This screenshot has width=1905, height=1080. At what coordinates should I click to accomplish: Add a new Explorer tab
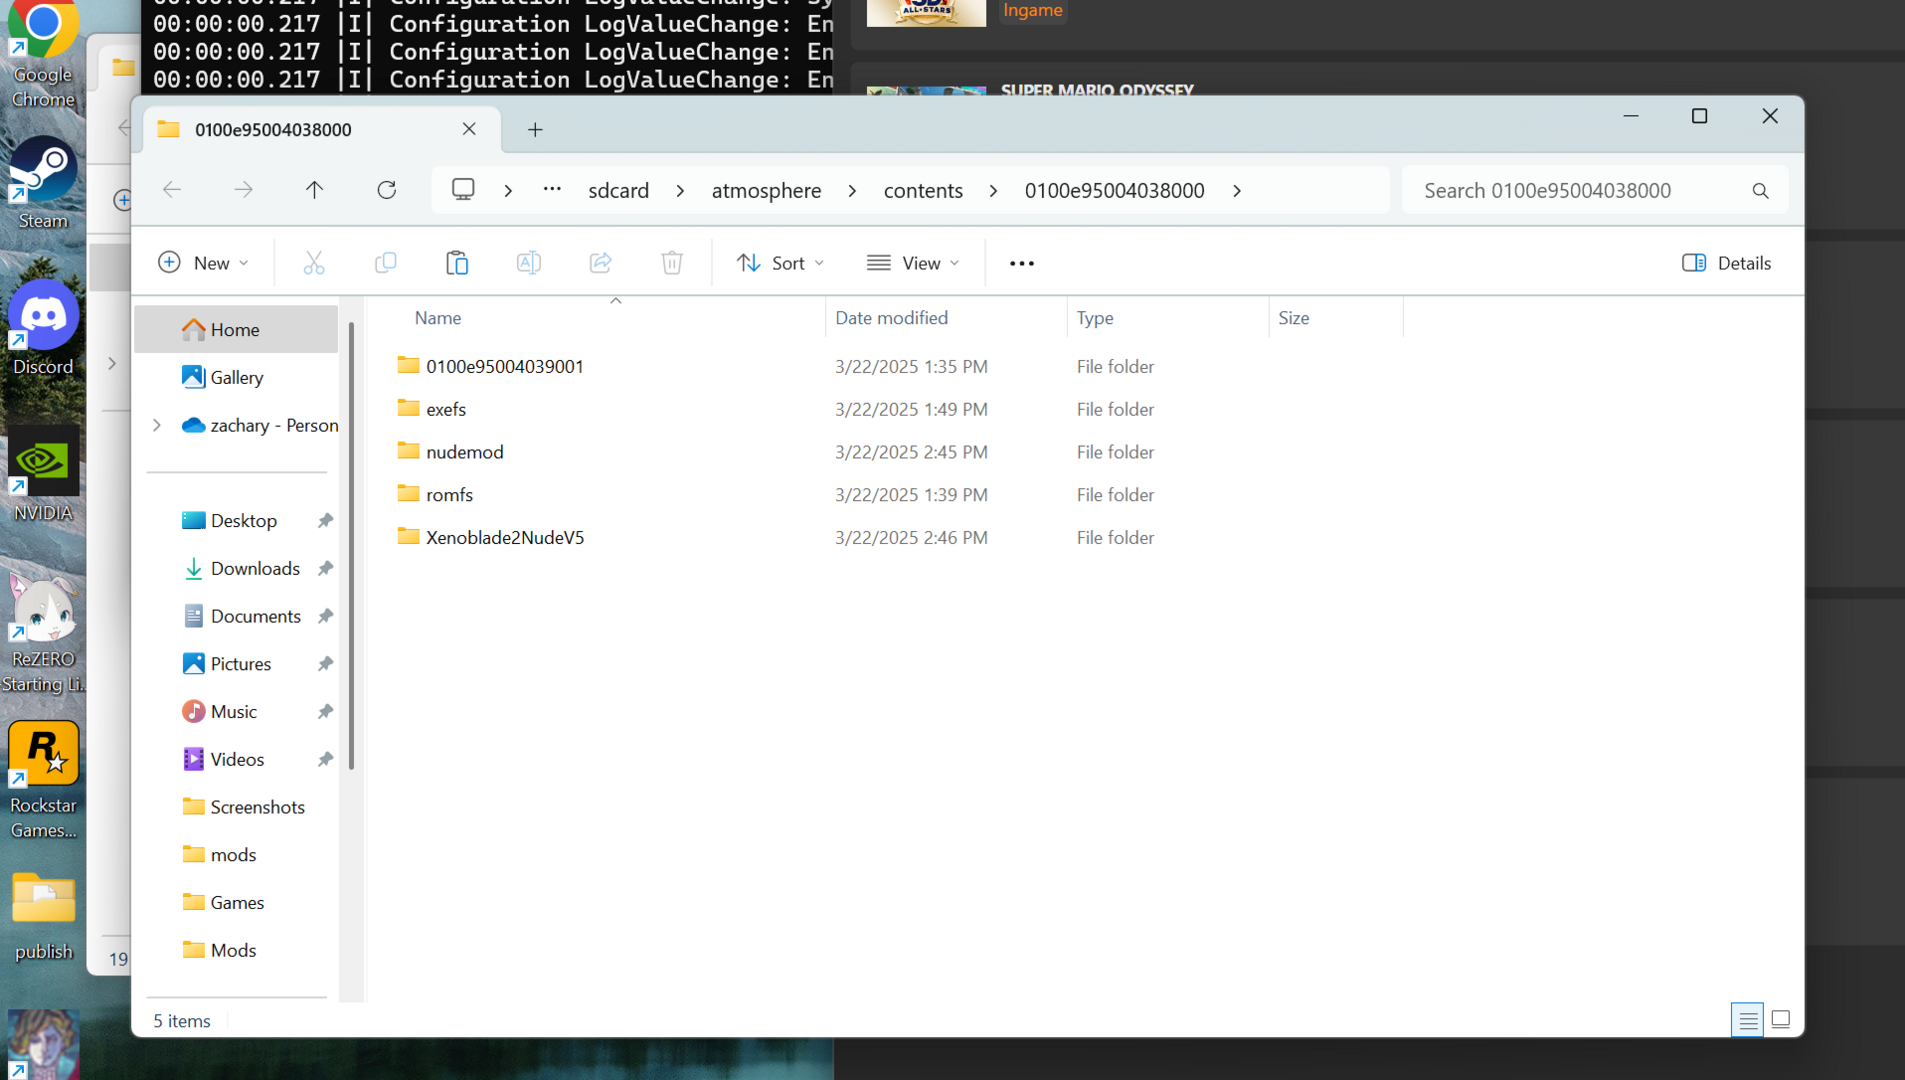pyautogui.click(x=535, y=130)
